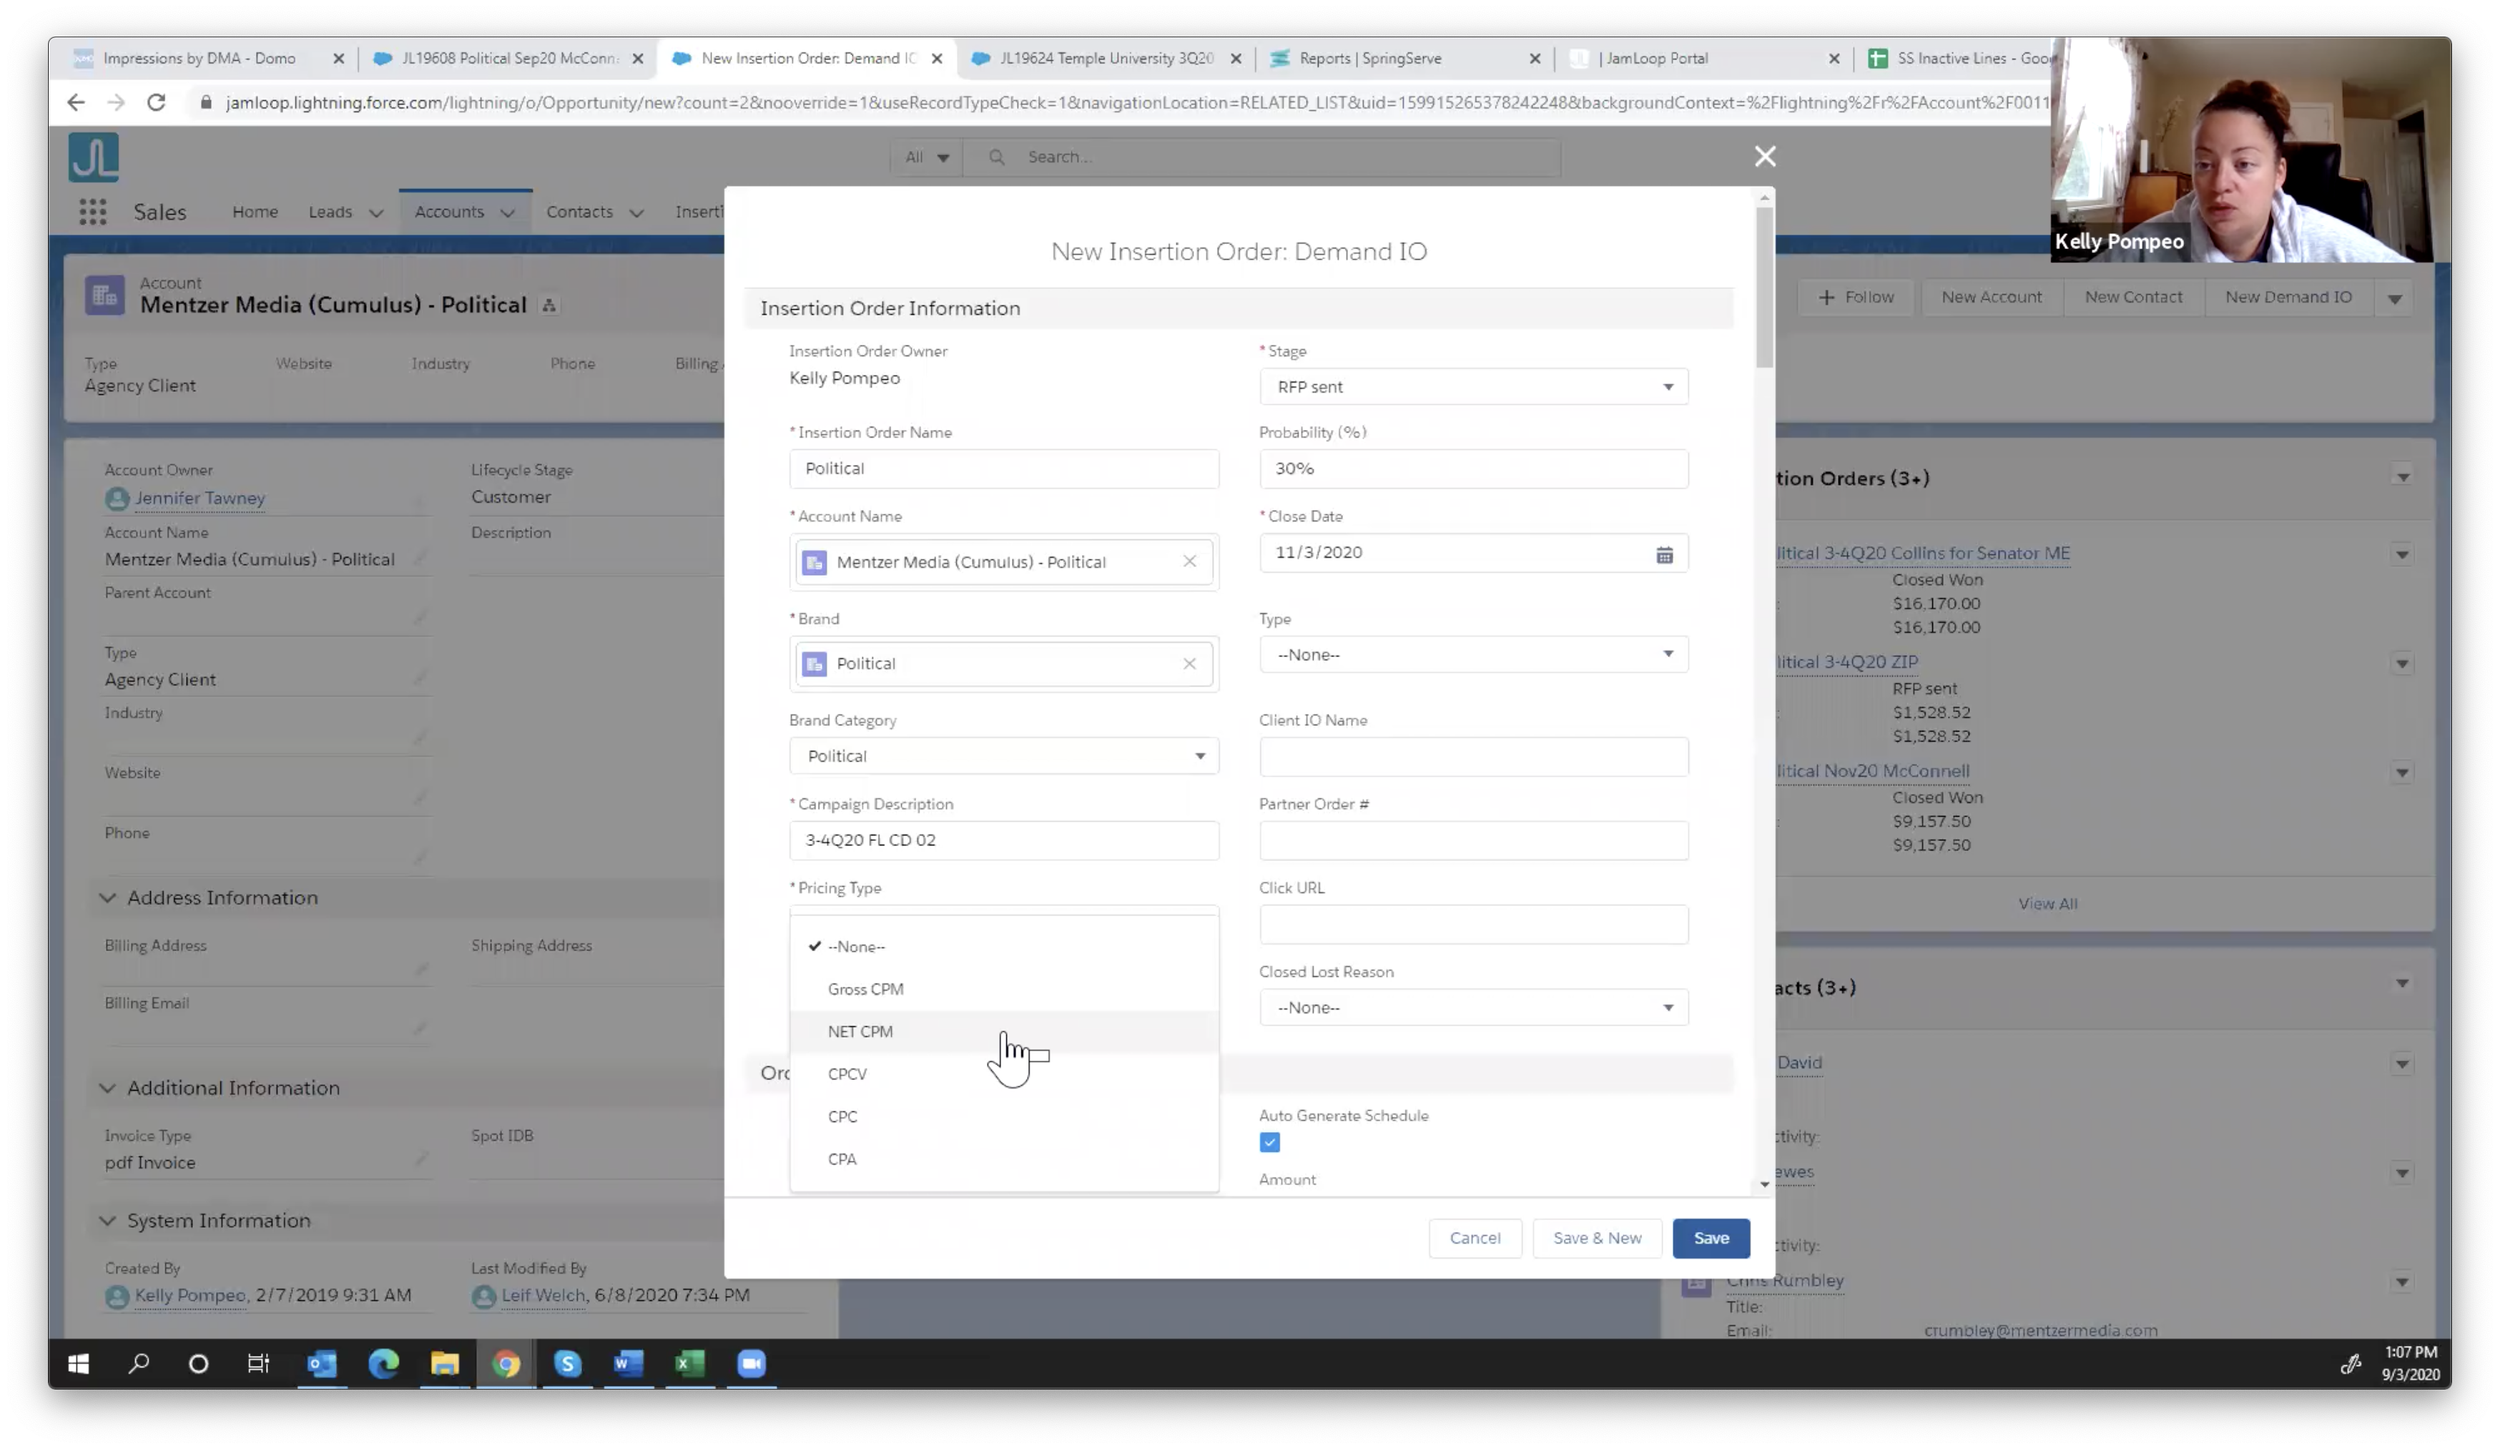
Task: Click the Save & New button
Action: [x=1597, y=1238]
